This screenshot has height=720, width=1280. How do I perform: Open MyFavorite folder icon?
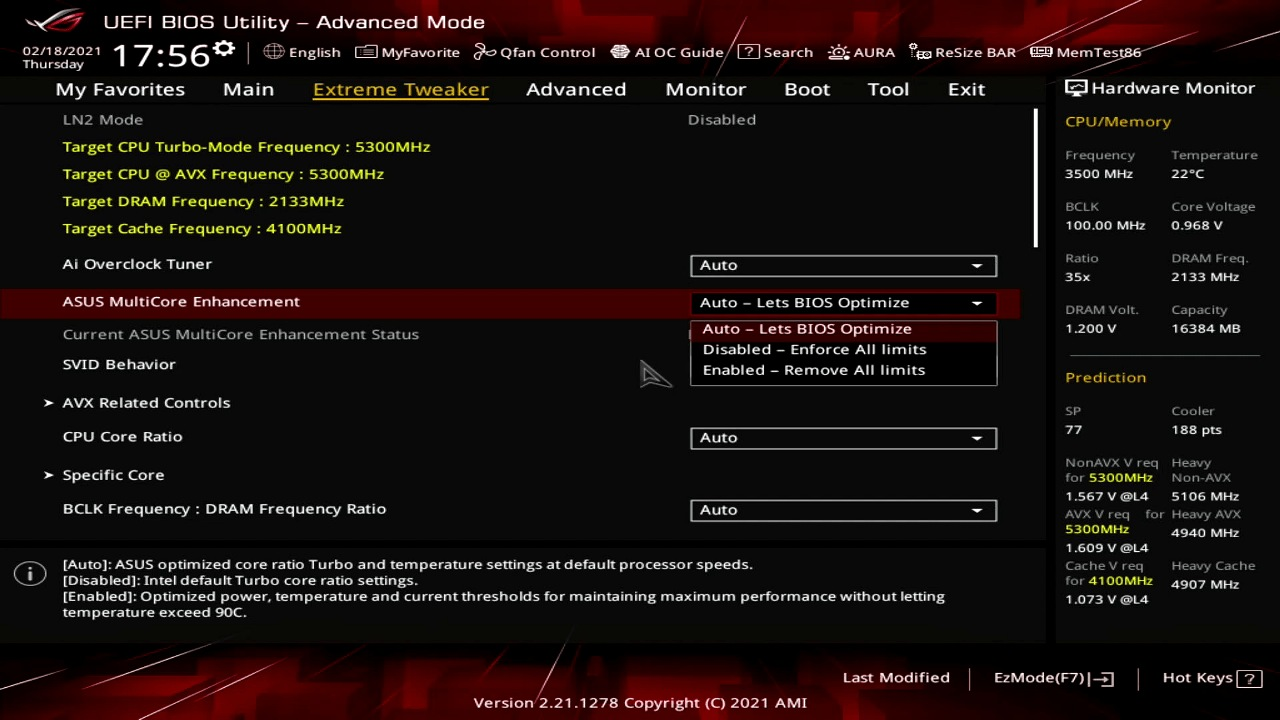366,52
